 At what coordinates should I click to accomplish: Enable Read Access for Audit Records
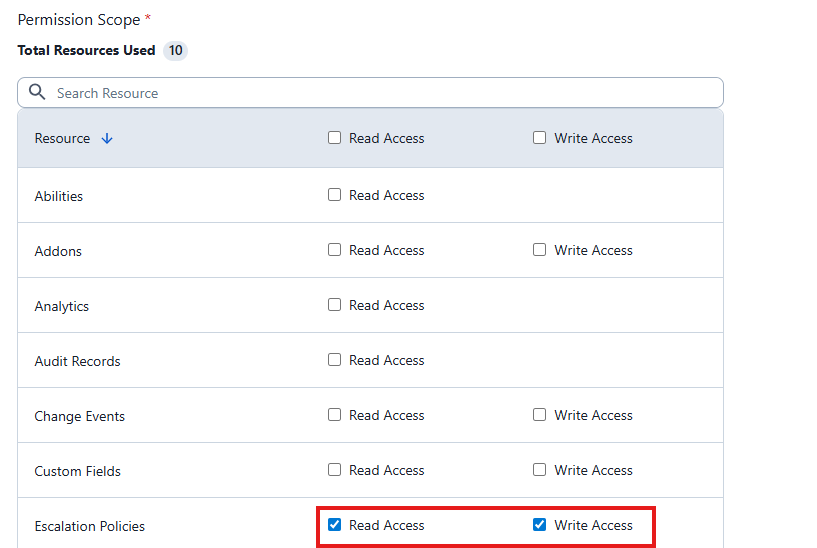335,360
